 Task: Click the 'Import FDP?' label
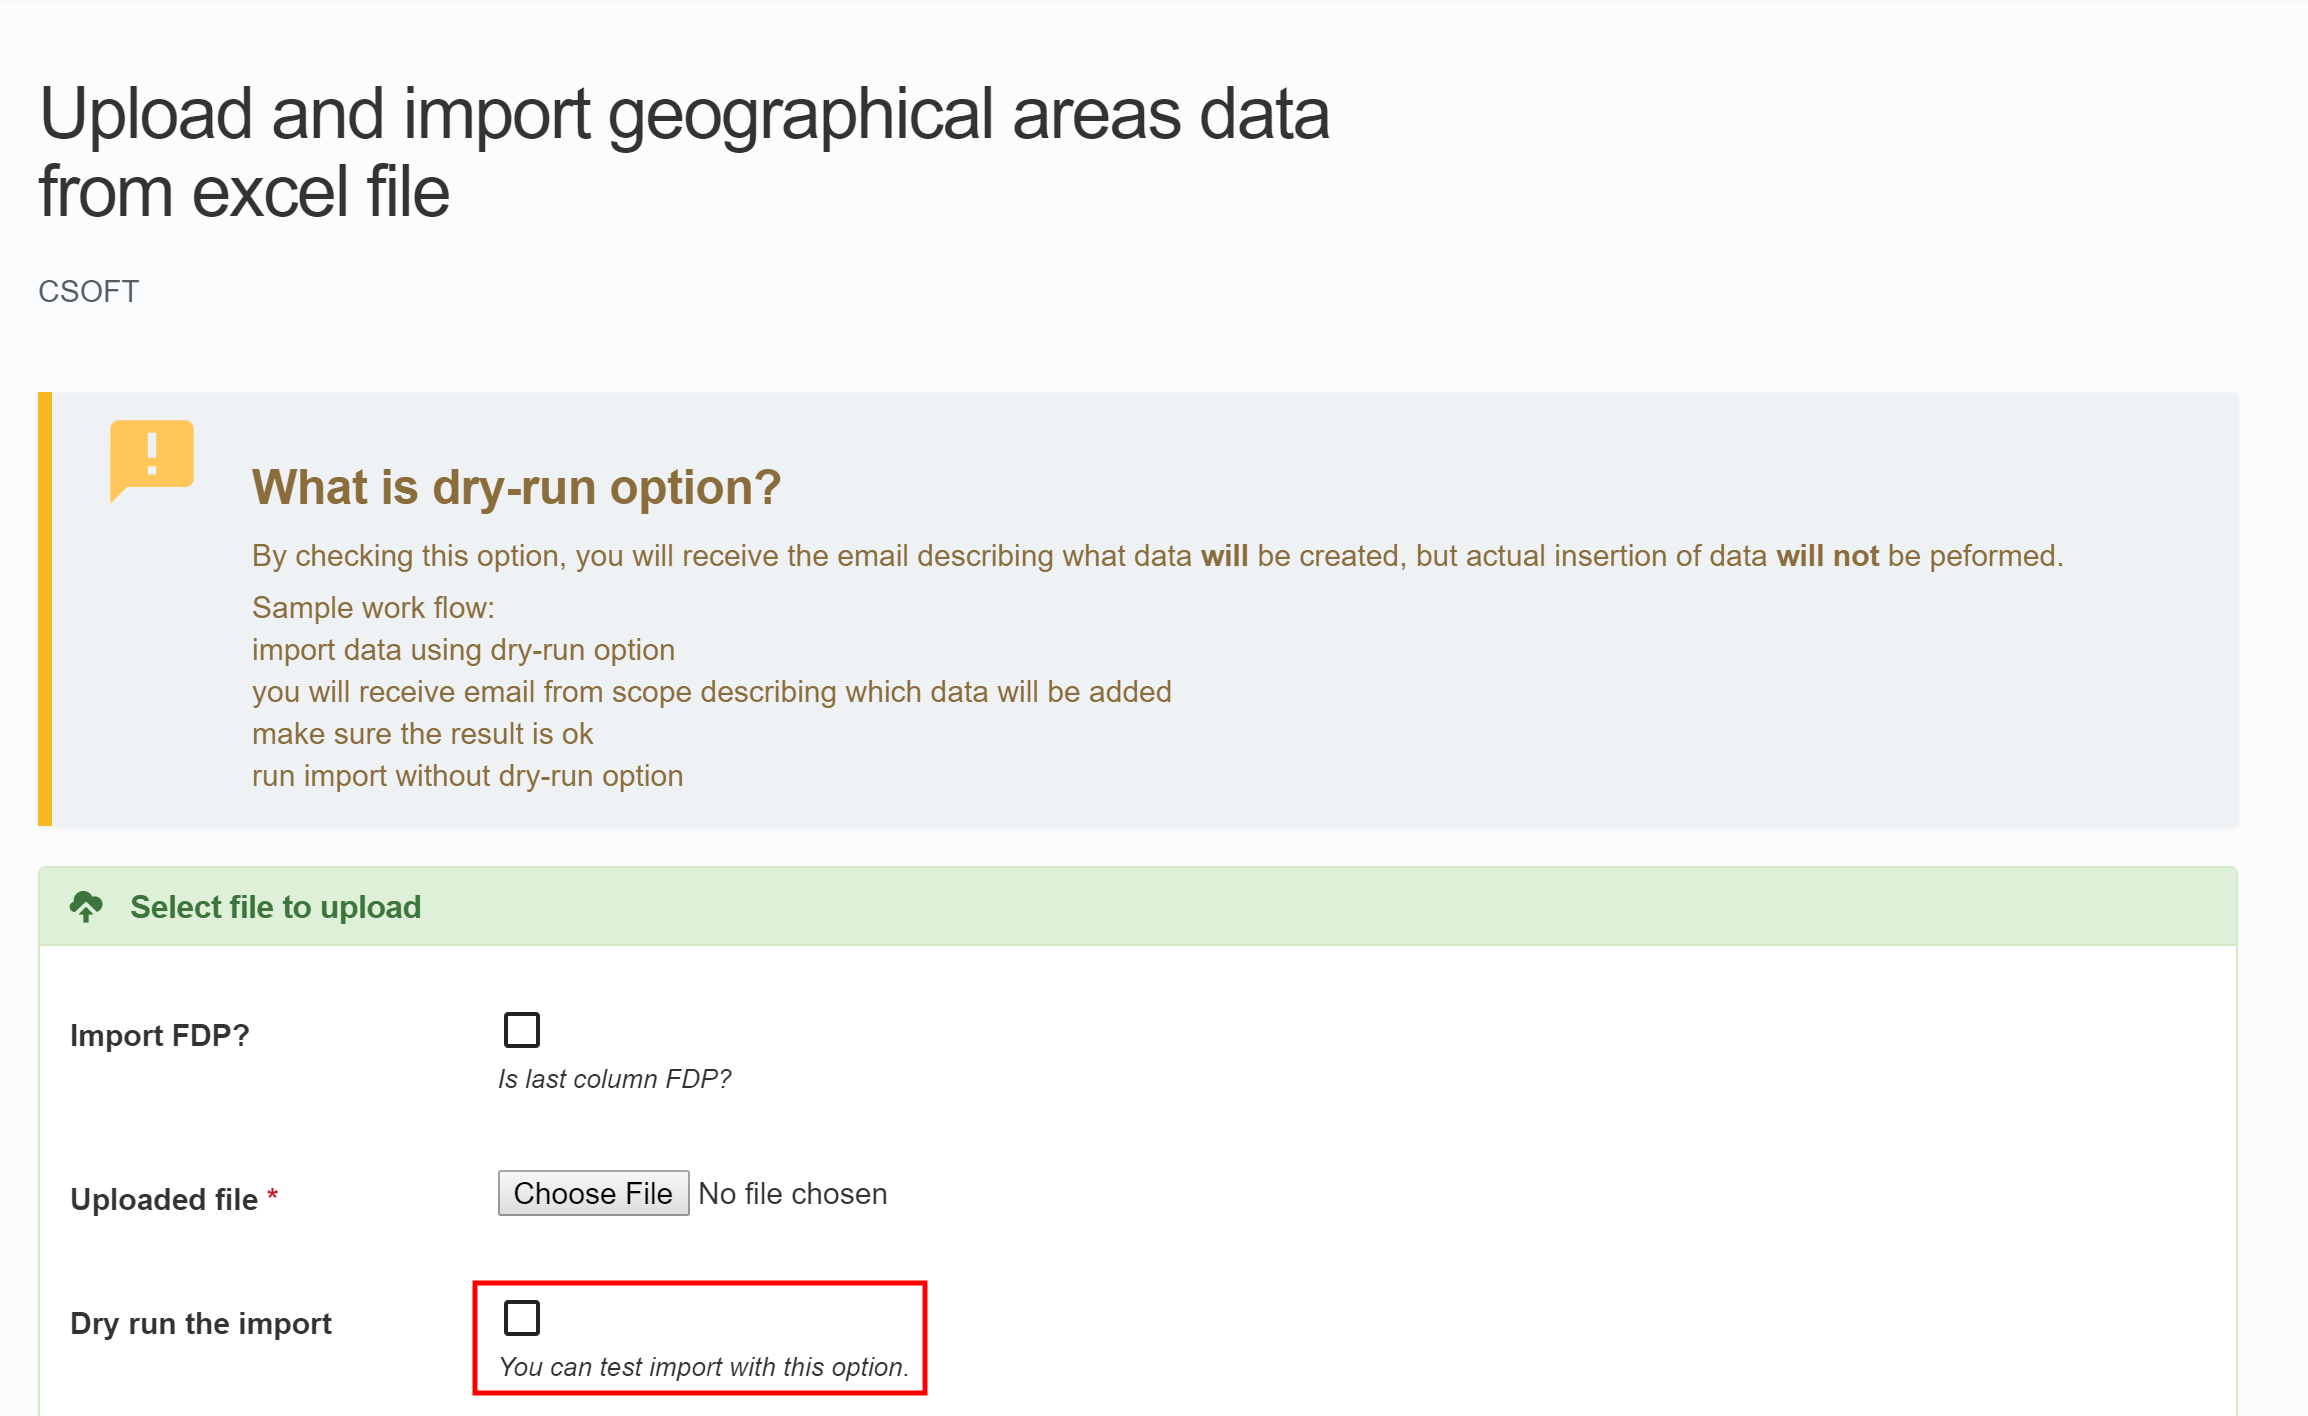pyautogui.click(x=159, y=1035)
